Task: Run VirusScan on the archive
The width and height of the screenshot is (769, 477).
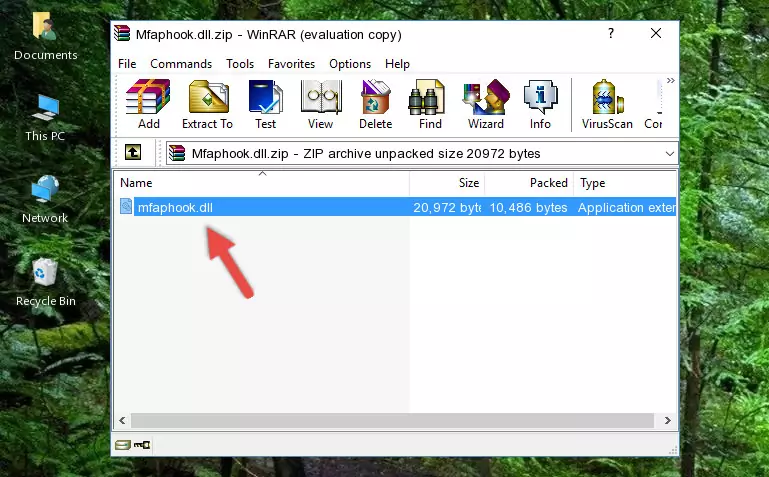Action: pyautogui.click(x=607, y=104)
